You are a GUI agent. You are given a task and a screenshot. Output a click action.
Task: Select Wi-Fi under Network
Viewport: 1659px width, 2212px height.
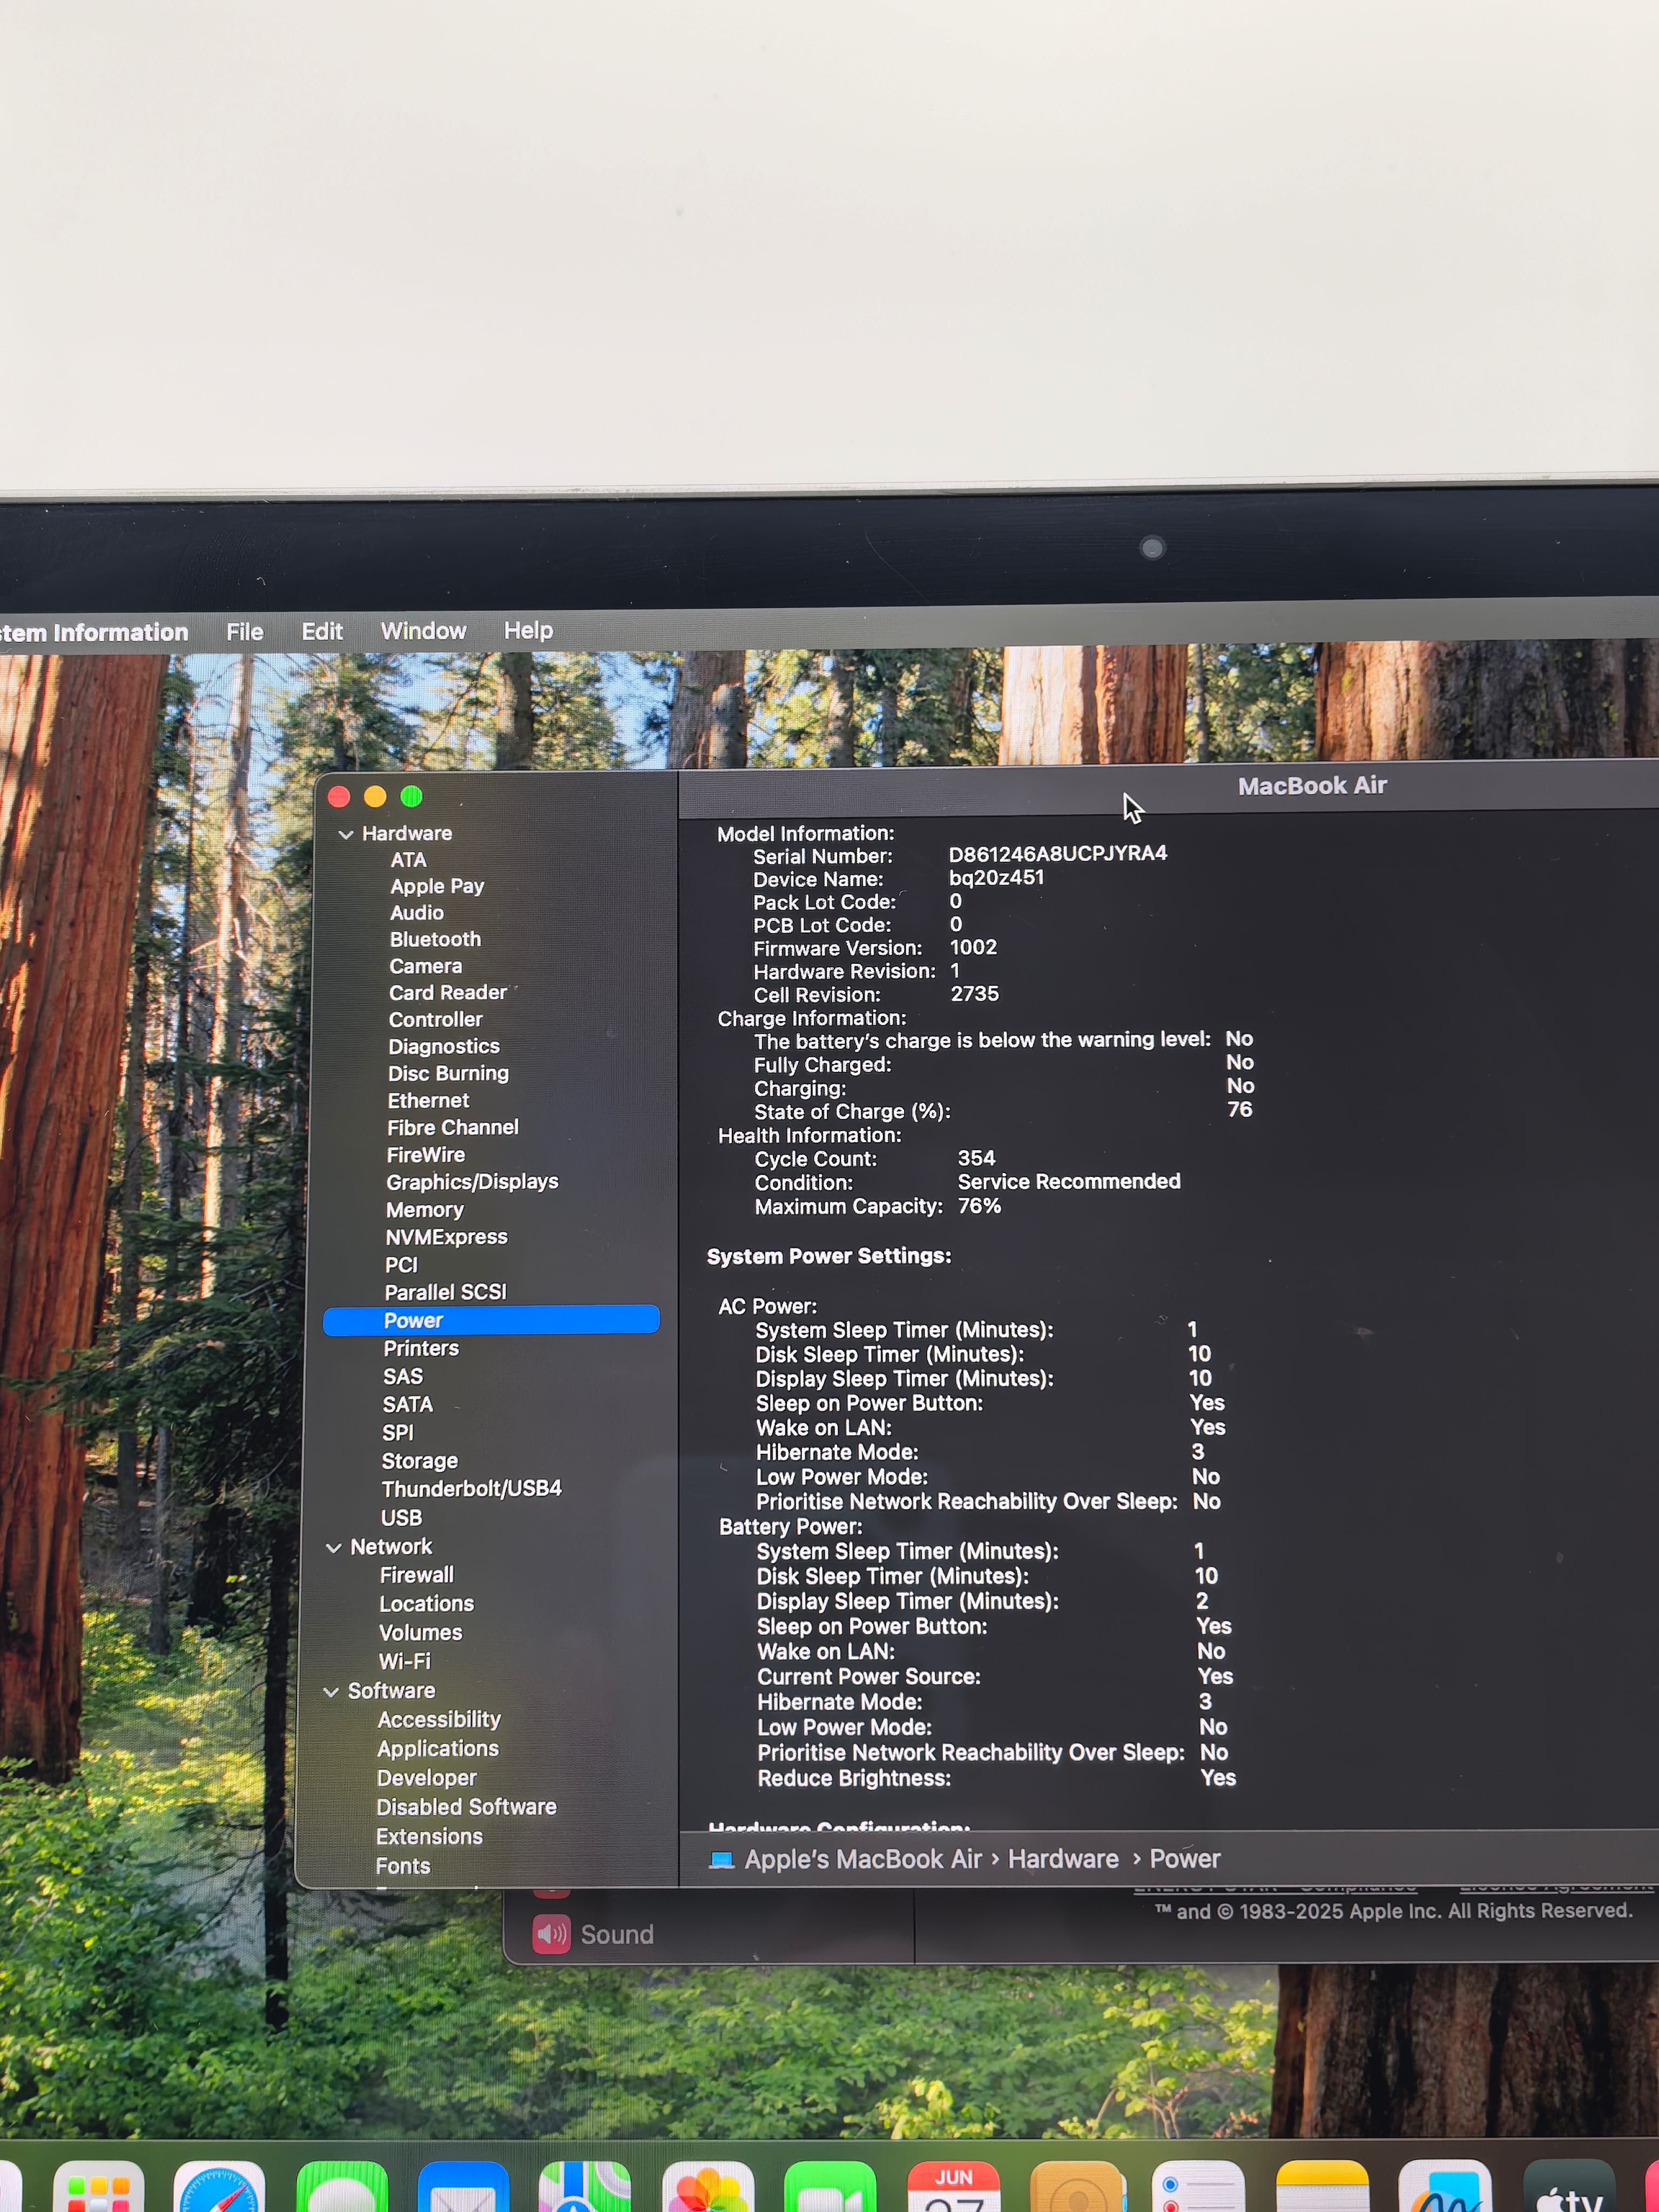tap(404, 1662)
